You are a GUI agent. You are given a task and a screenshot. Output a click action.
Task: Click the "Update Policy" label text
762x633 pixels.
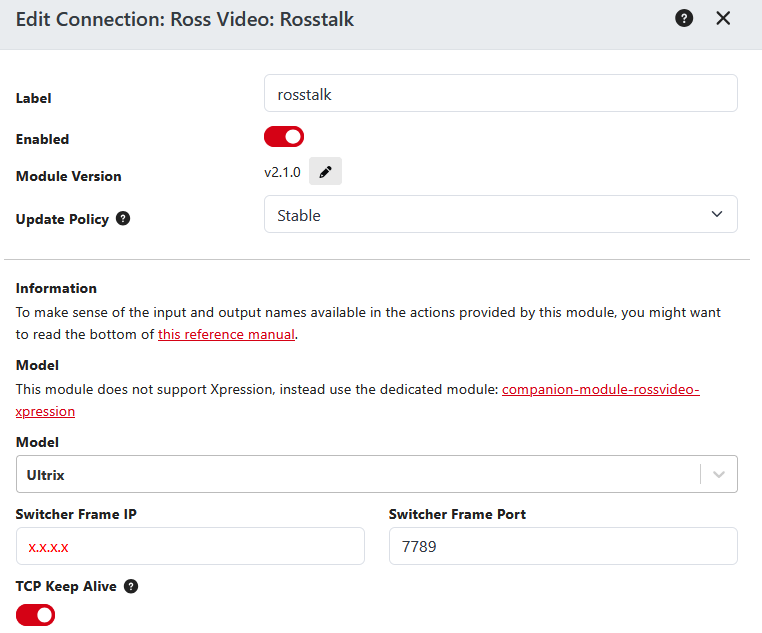[x=62, y=219]
